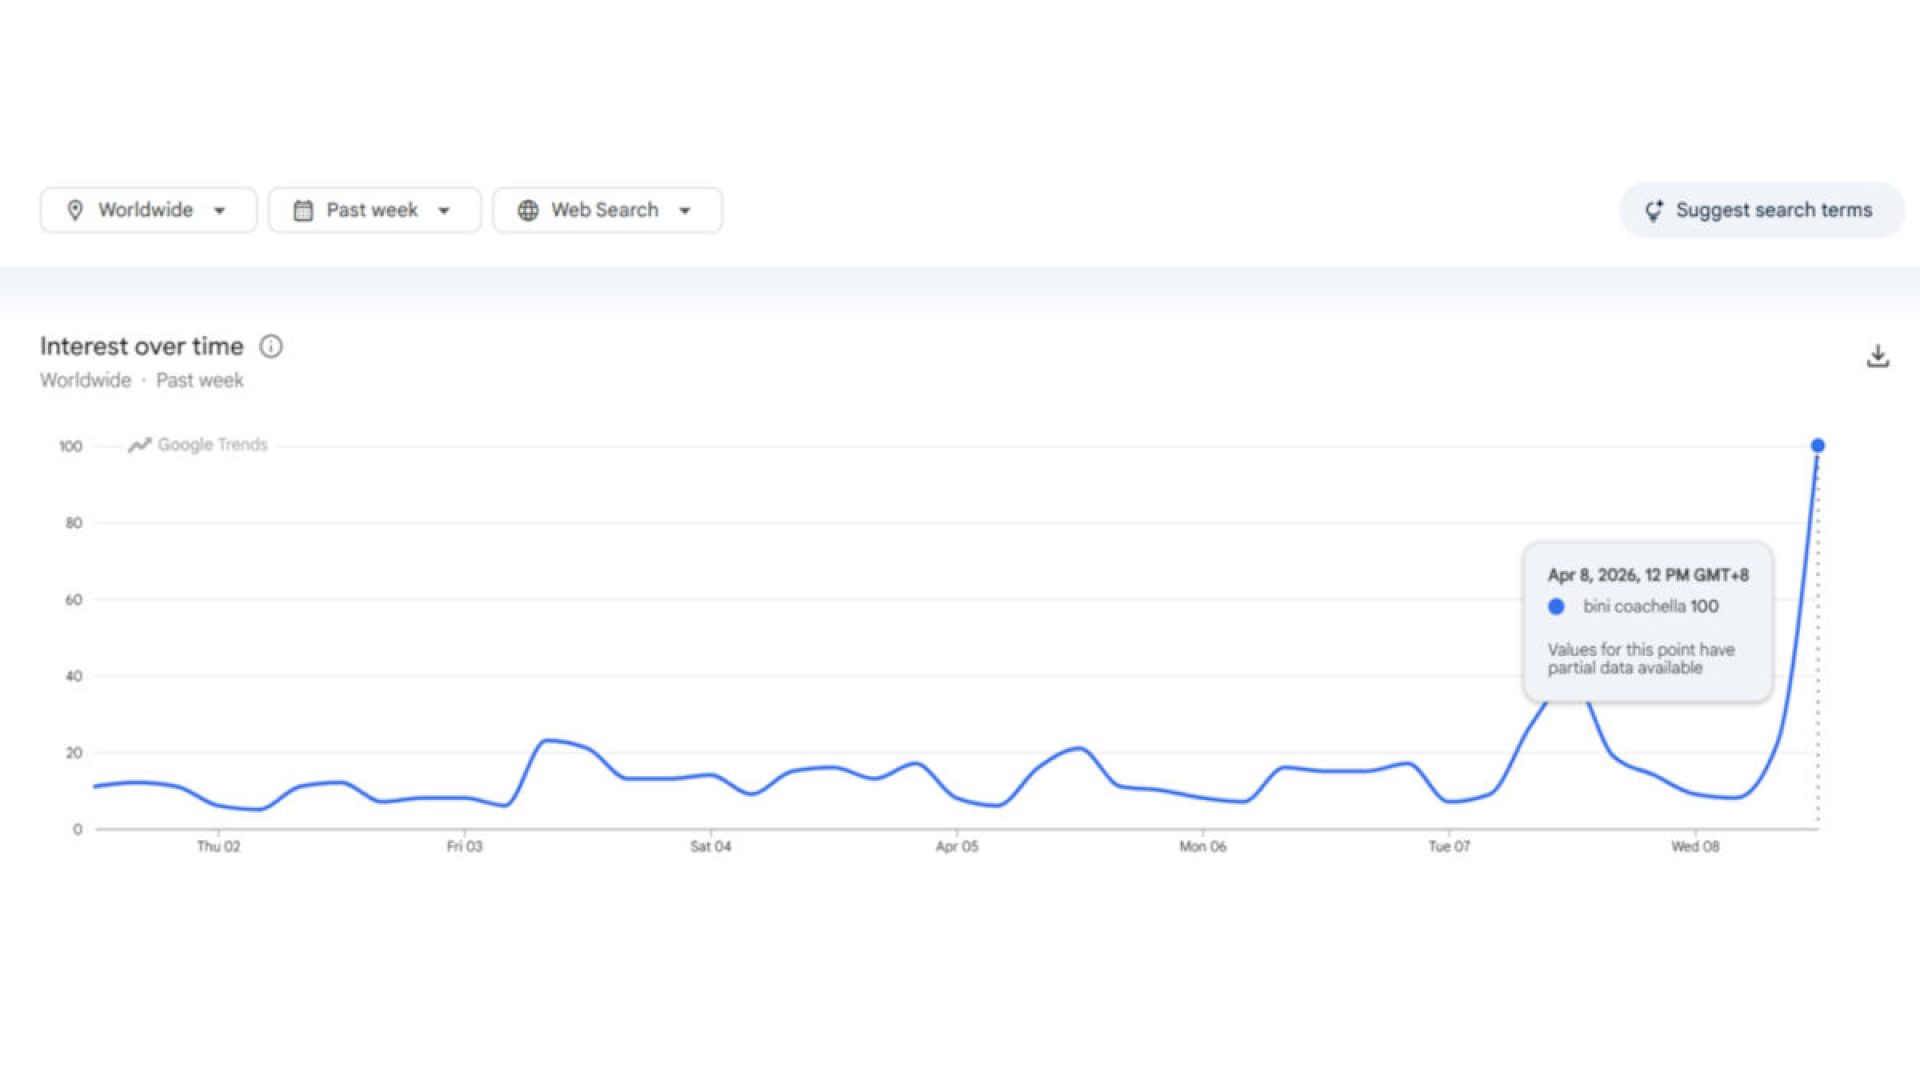Click the Interest over time heading
Image resolution: width=1920 pixels, height=1080 pixels.
click(142, 346)
